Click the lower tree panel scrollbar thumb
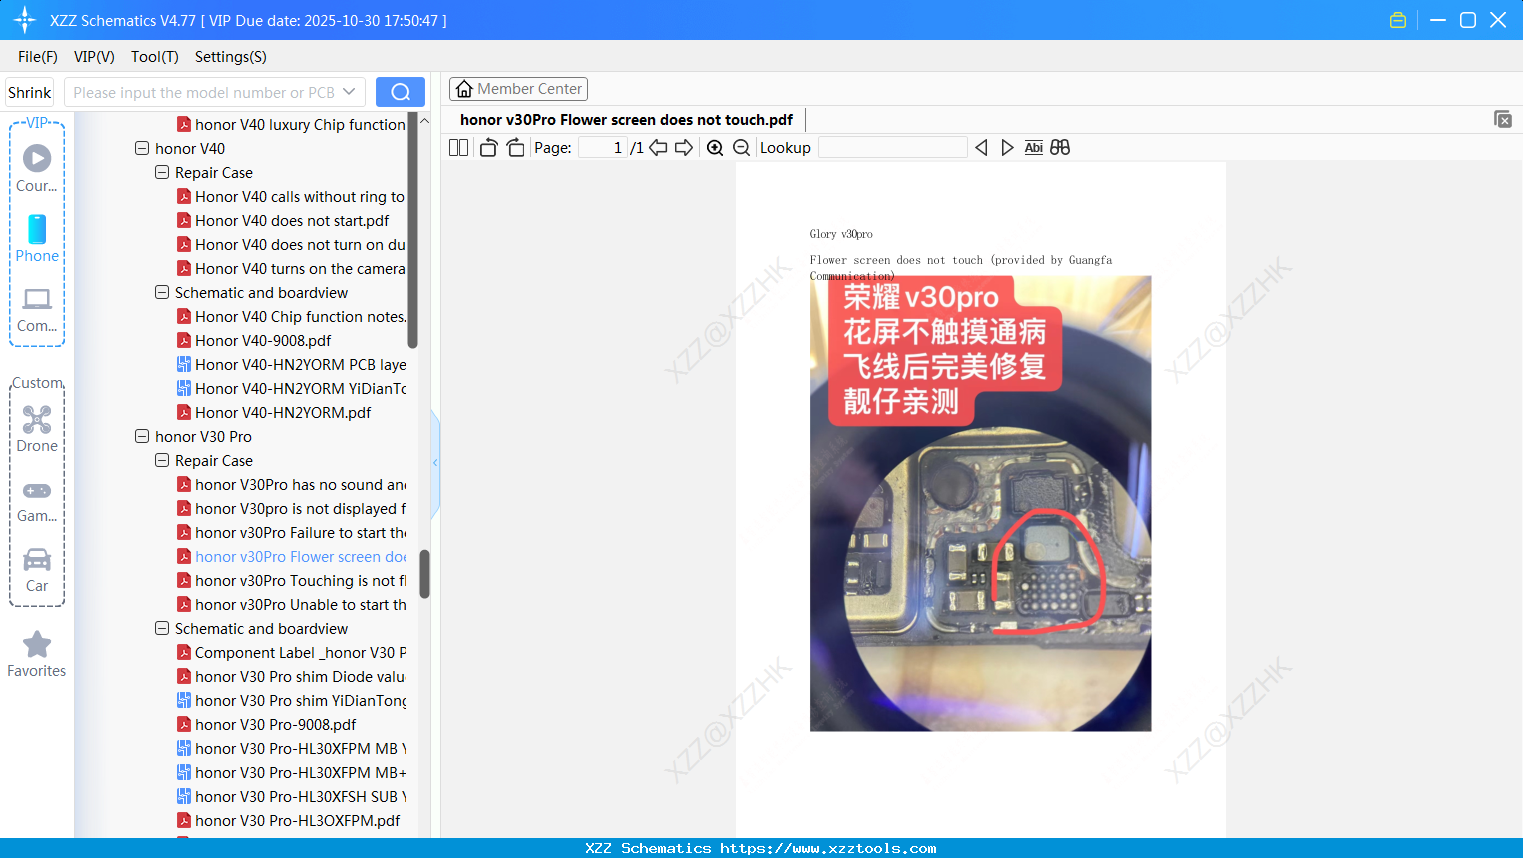The height and width of the screenshot is (858, 1523). coord(424,574)
